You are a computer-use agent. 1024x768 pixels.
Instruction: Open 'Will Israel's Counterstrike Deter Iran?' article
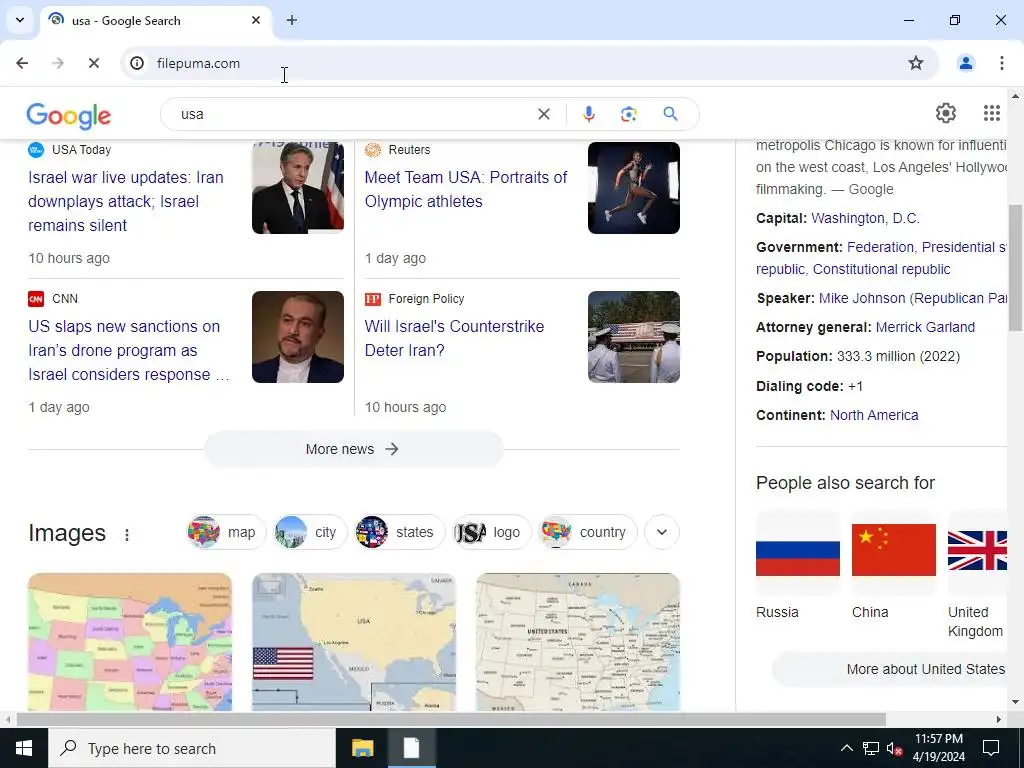454,338
